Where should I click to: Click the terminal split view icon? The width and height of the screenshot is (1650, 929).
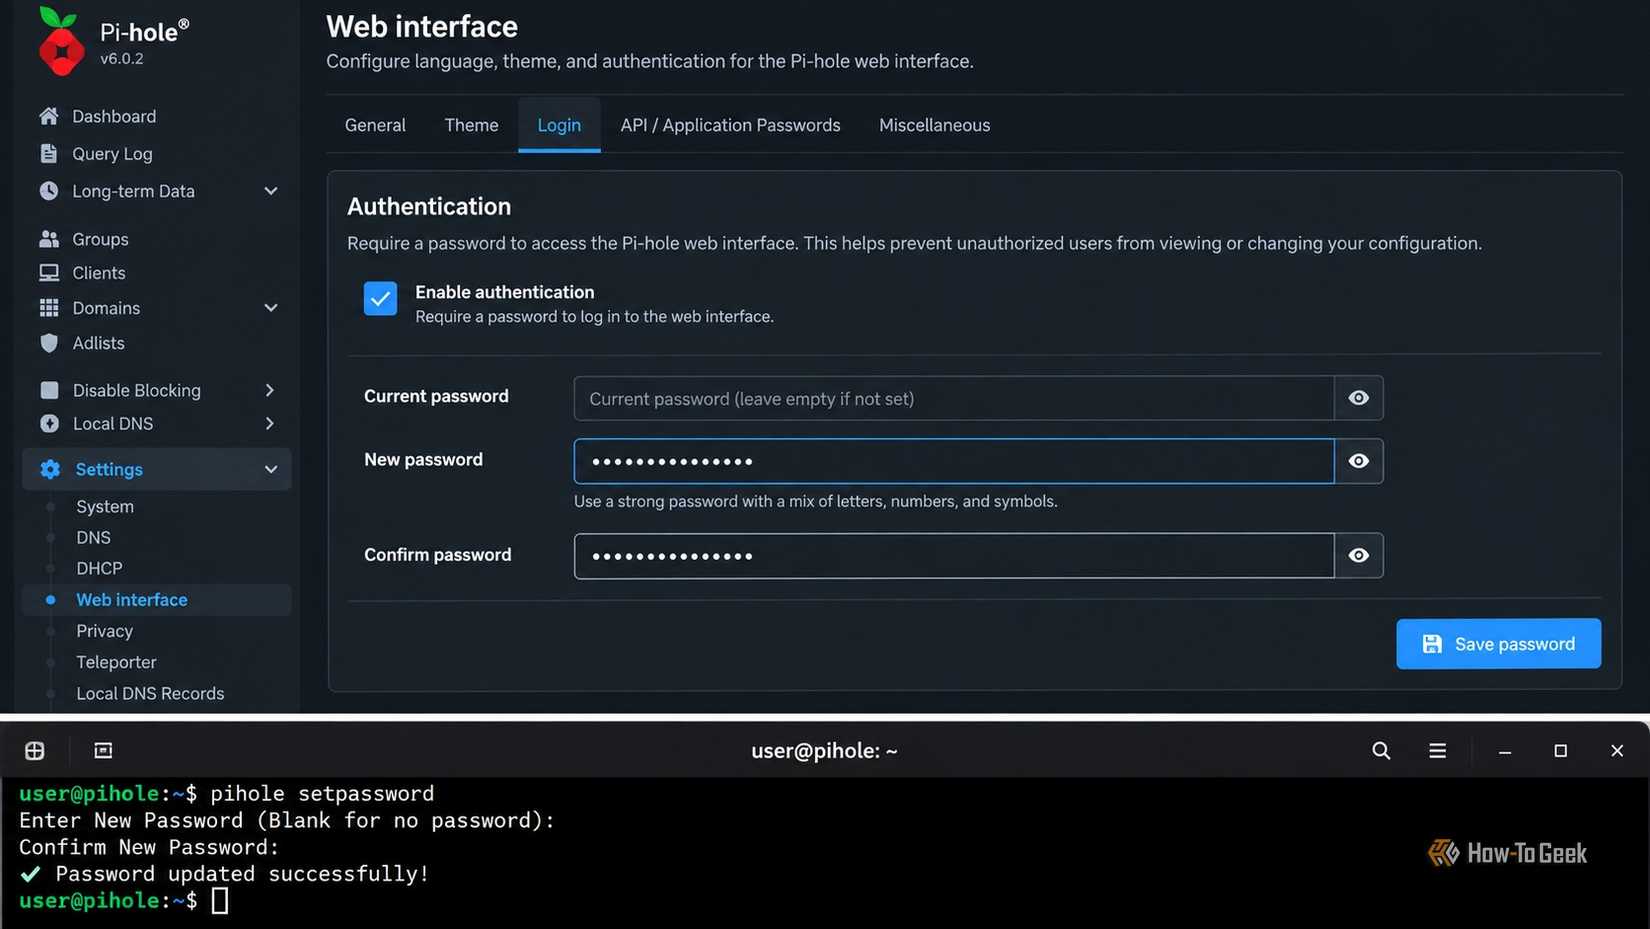(103, 751)
